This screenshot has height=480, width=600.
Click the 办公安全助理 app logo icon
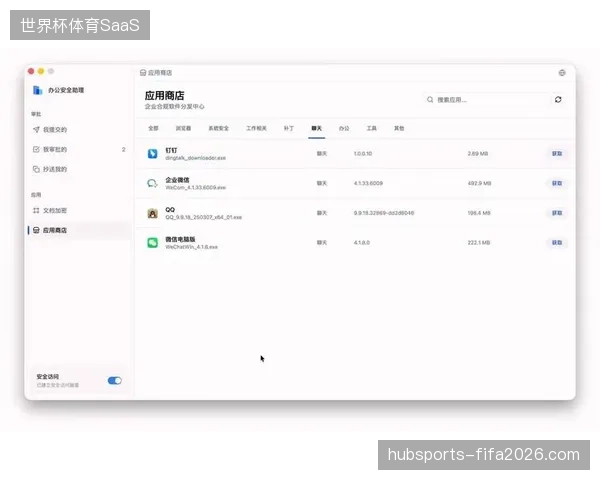[x=37, y=90]
